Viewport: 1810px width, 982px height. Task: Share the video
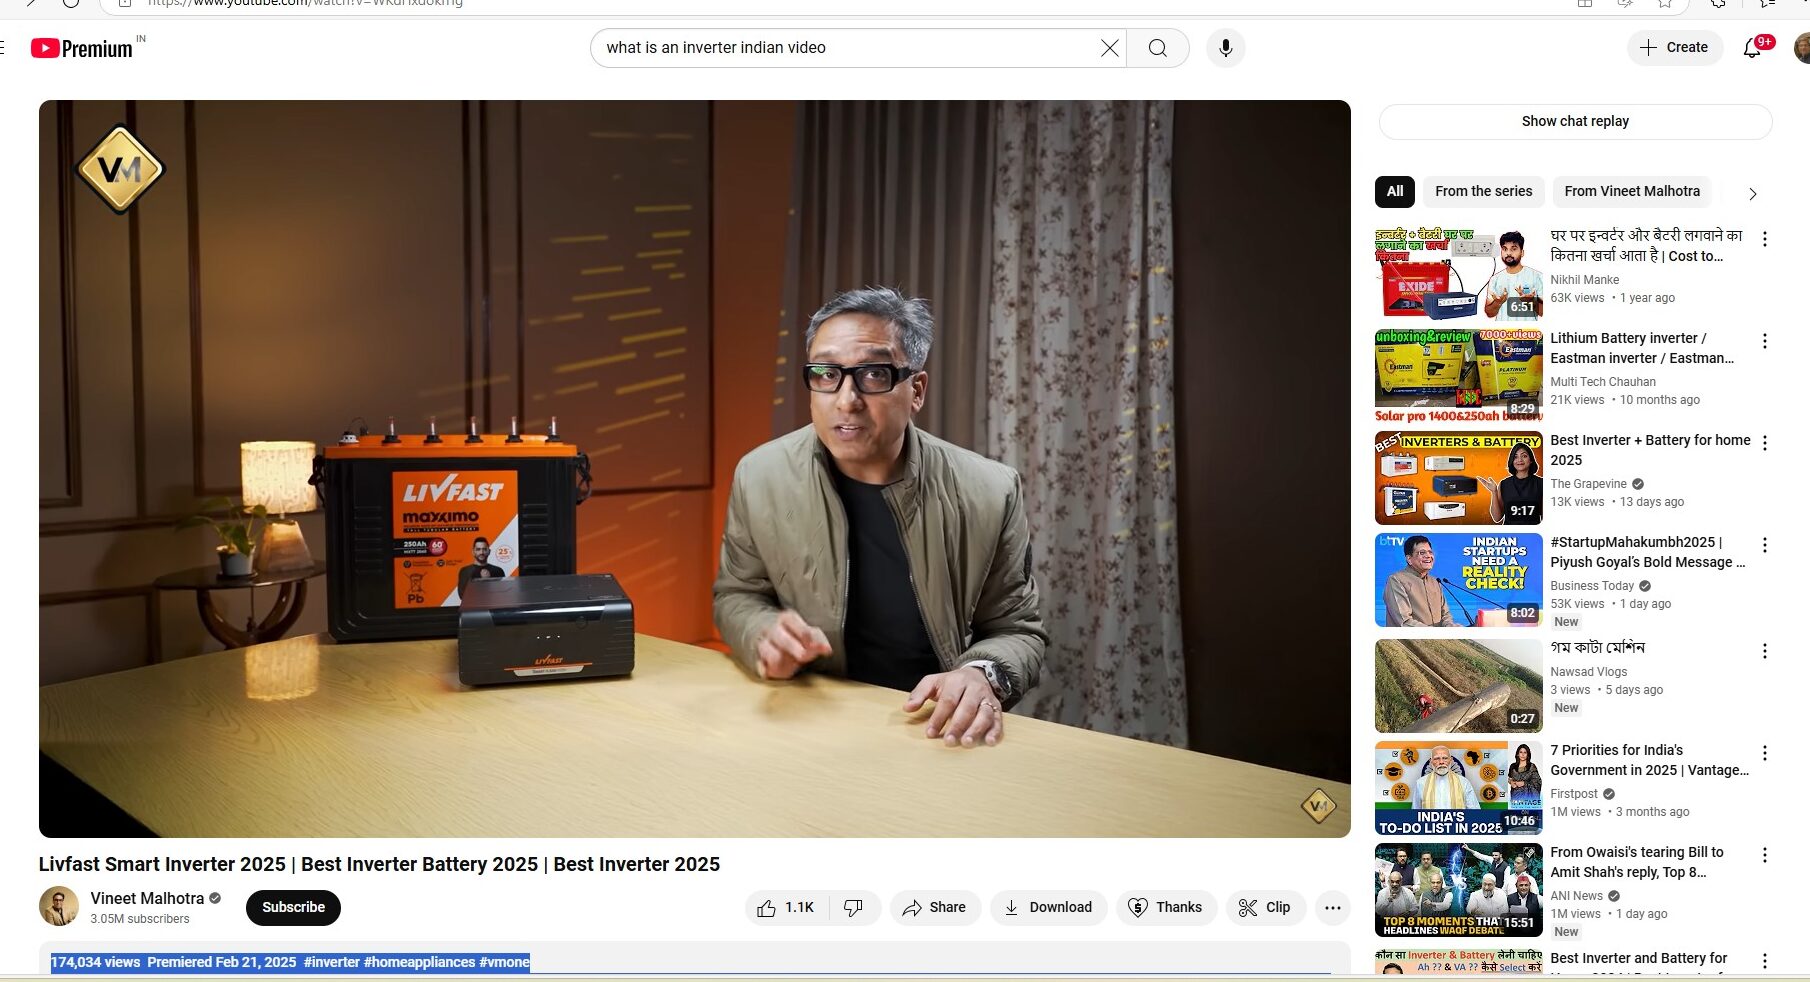(934, 907)
